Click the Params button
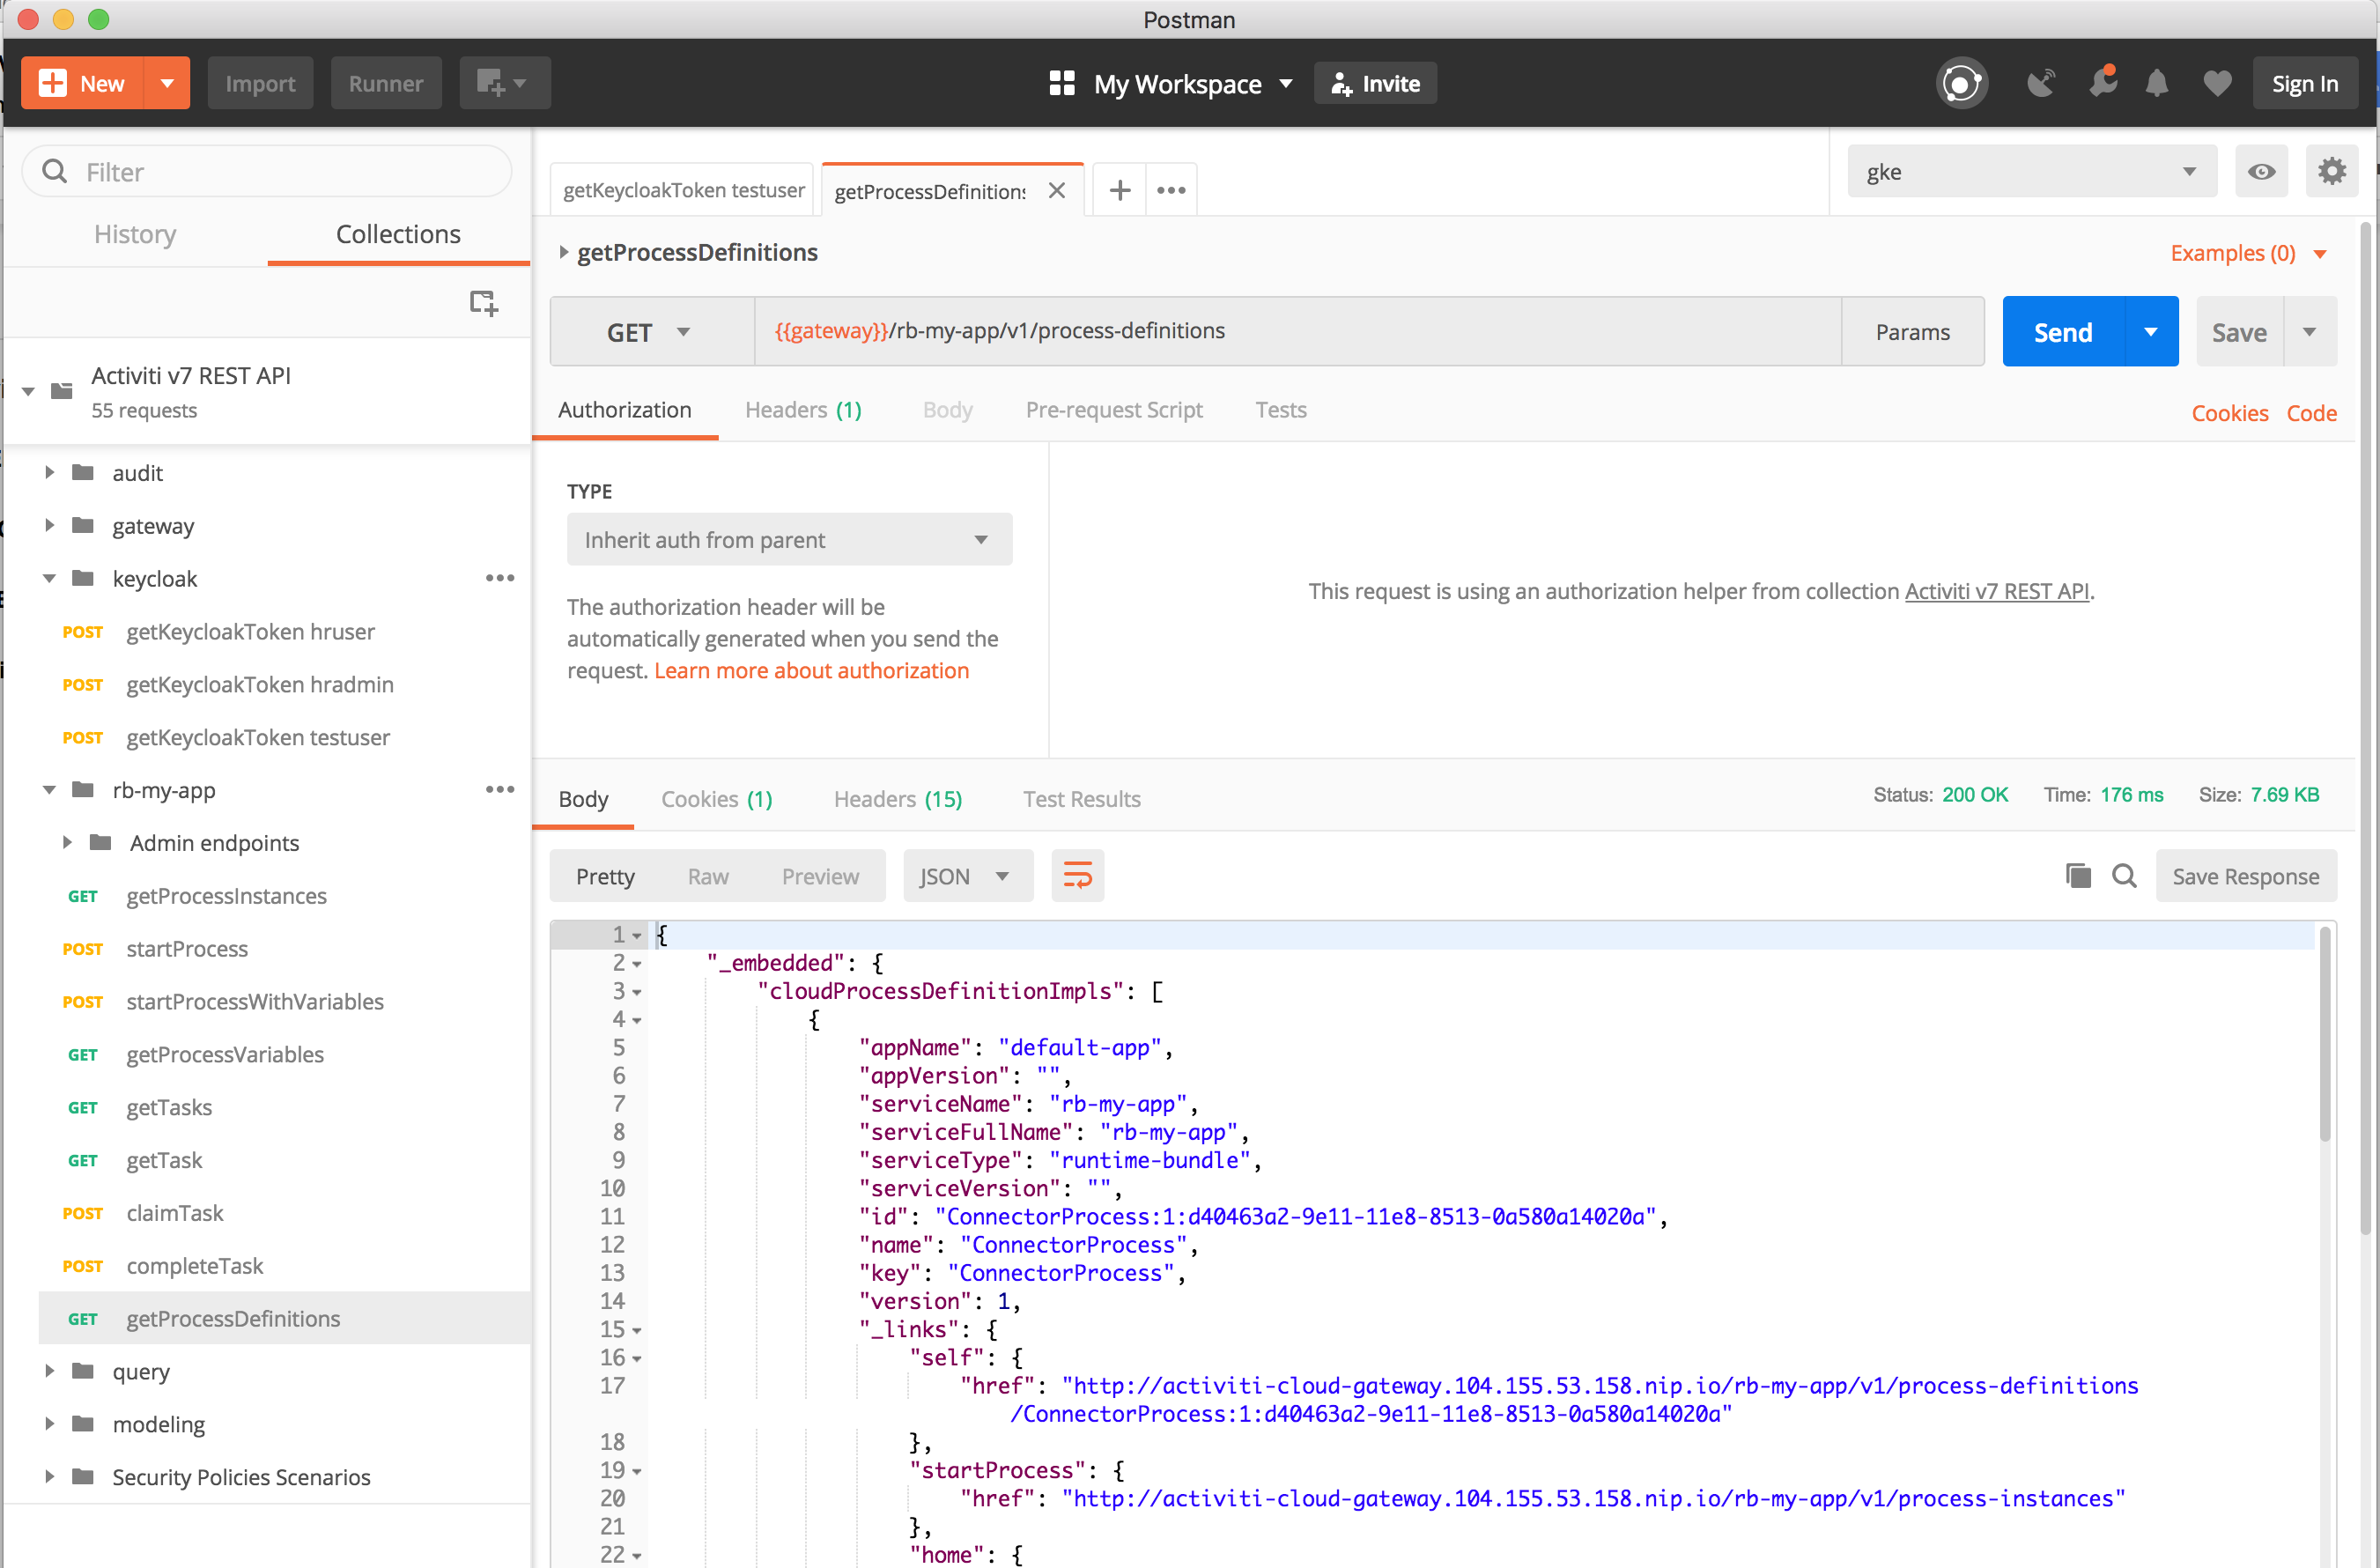2380x1568 pixels. 1912,332
